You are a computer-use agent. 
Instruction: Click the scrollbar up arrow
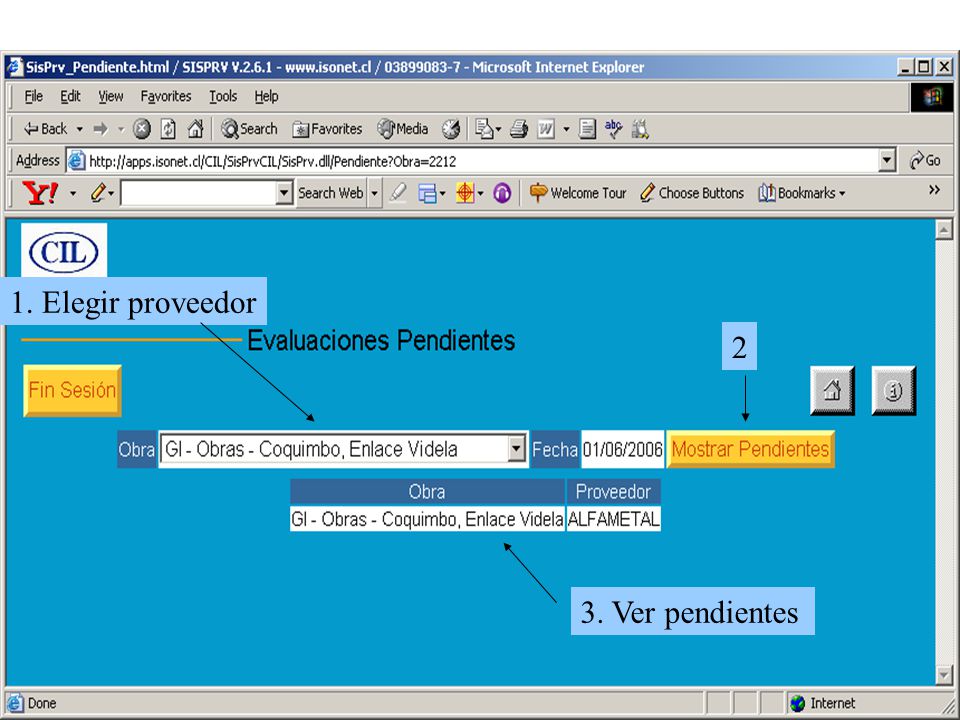point(944,230)
